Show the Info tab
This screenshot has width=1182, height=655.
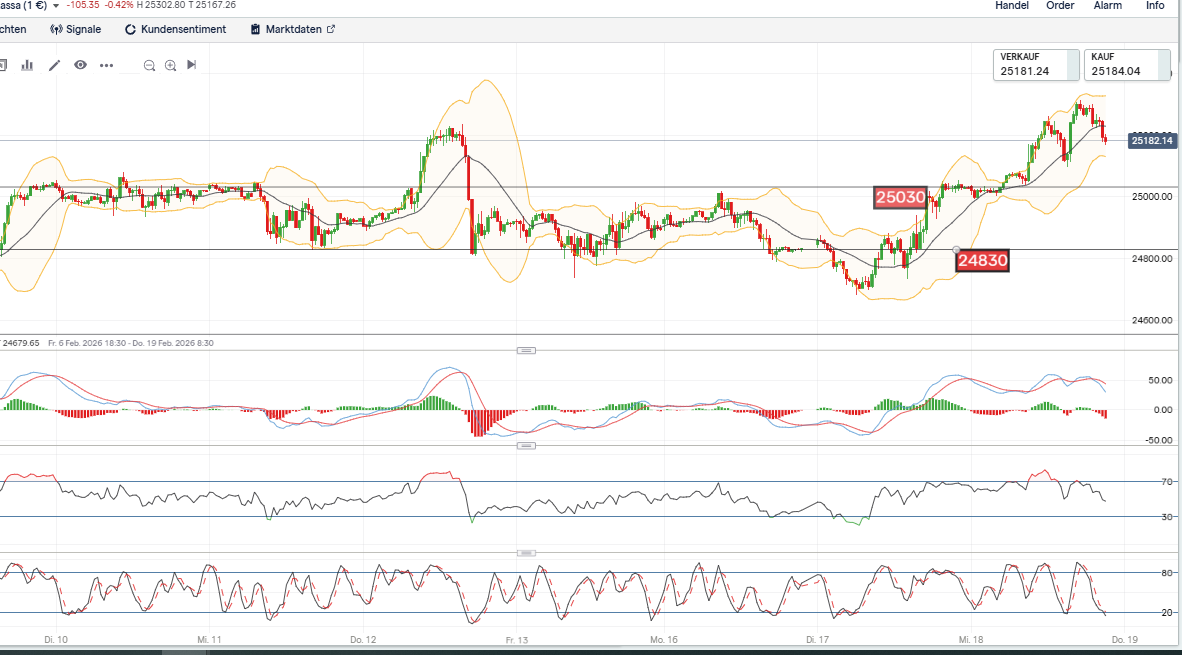[x=1155, y=6]
